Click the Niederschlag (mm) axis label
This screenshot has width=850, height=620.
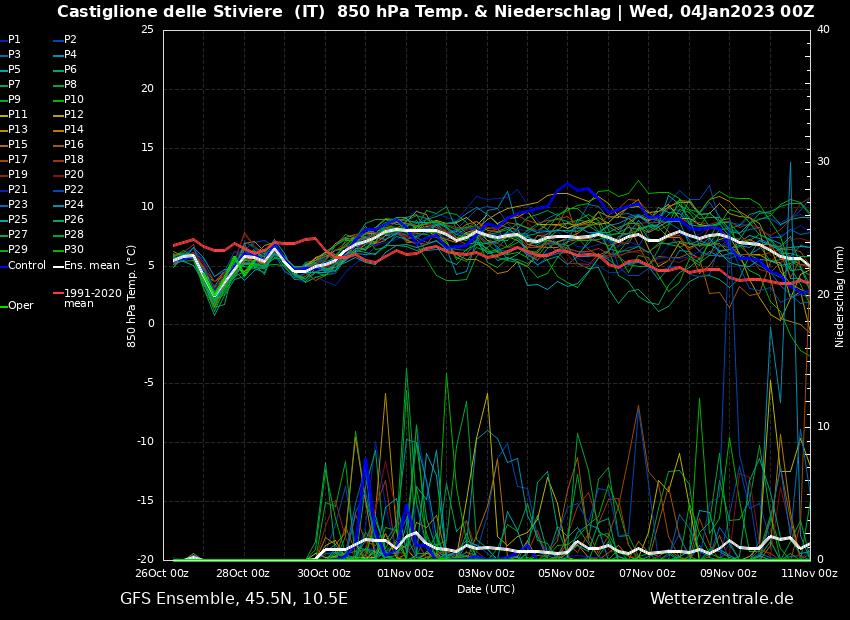click(840, 296)
